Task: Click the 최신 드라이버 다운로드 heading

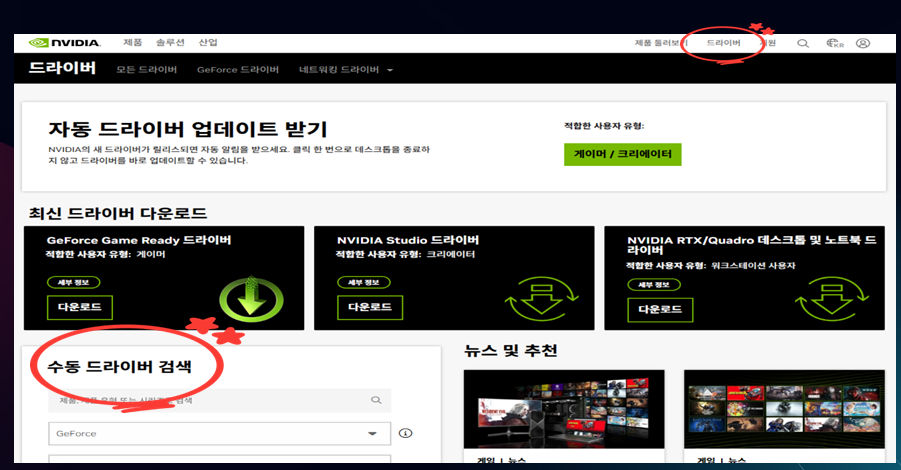Action: (x=118, y=213)
